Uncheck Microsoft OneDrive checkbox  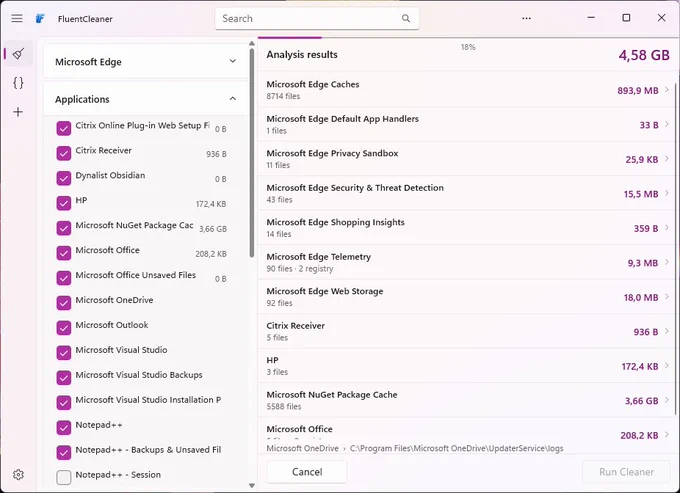pyautogui.click(x=64, y=303)
